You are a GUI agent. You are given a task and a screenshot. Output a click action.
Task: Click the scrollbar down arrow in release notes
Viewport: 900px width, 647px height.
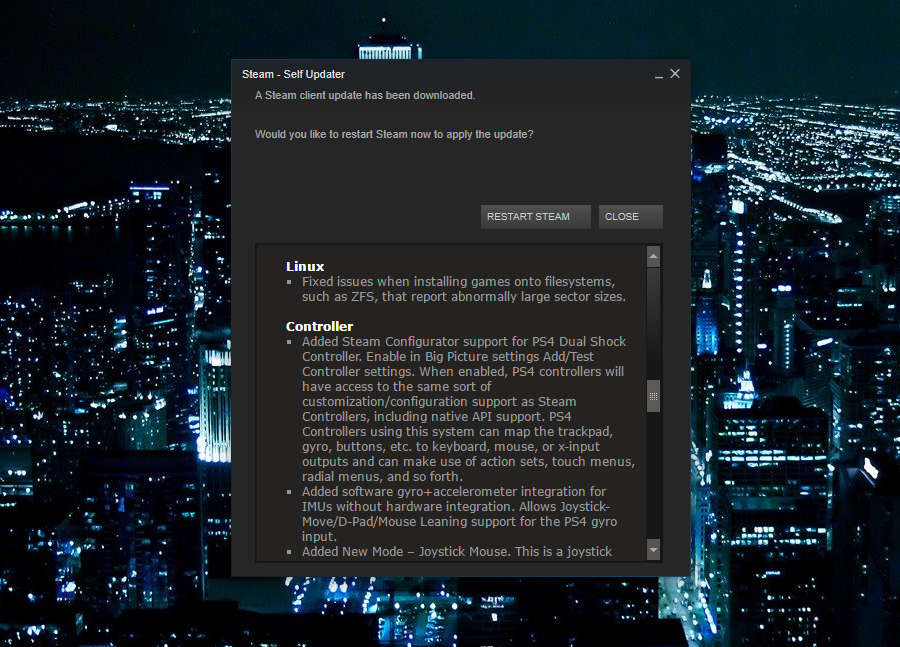[x=653, y=549]
